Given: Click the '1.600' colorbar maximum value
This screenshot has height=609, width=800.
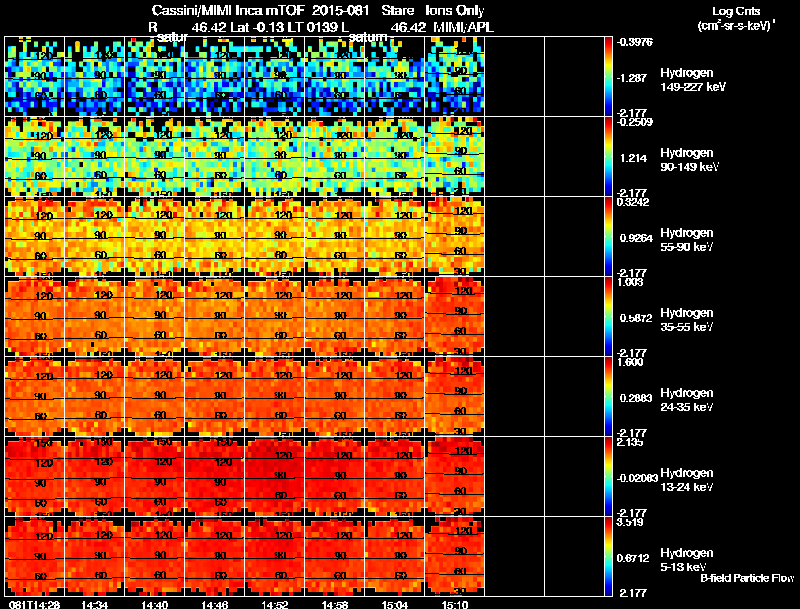Looking at the screenshot, I should pos(630,362).
